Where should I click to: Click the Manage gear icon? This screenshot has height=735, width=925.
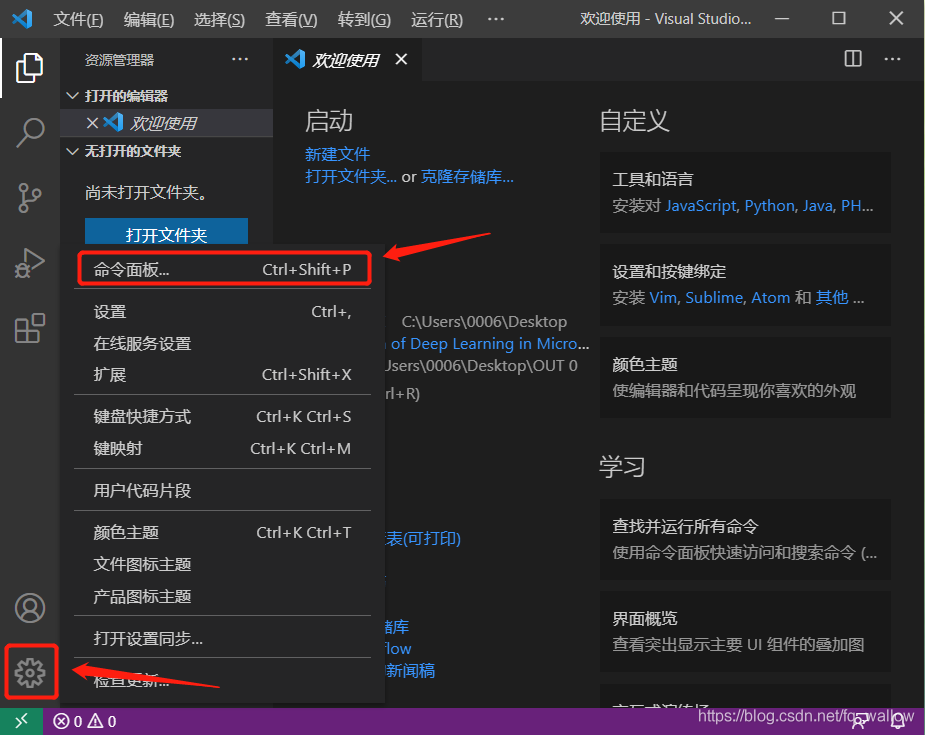click(30, 673)
